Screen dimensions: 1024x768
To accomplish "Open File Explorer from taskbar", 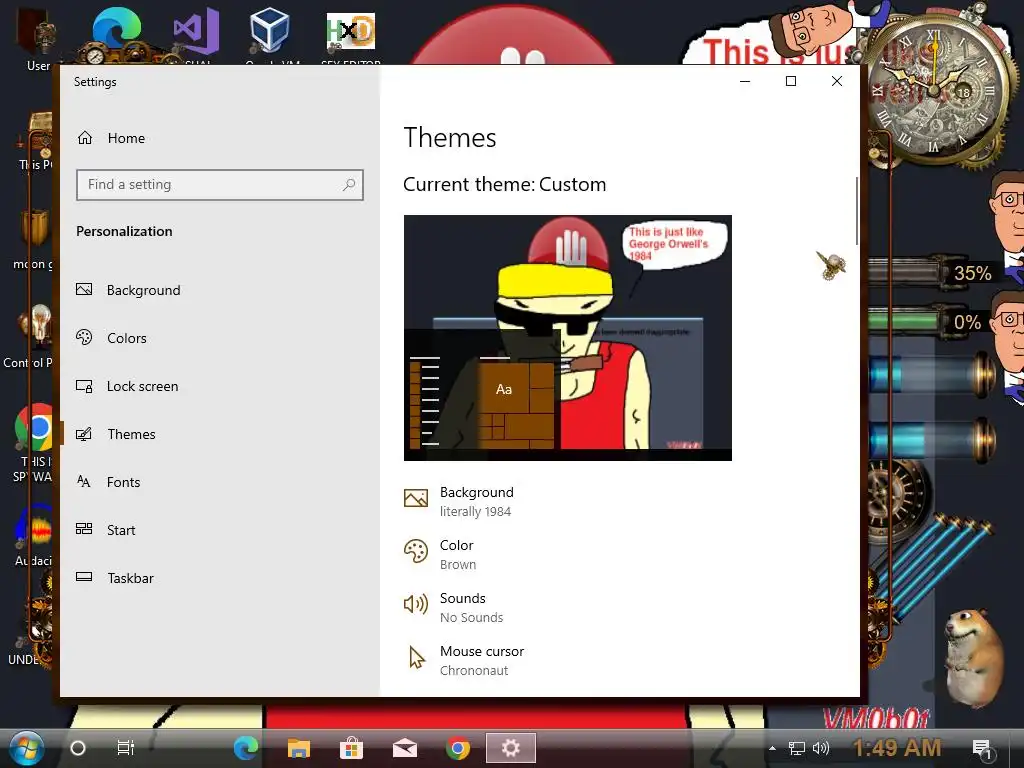I will click(x=299, y=748).
